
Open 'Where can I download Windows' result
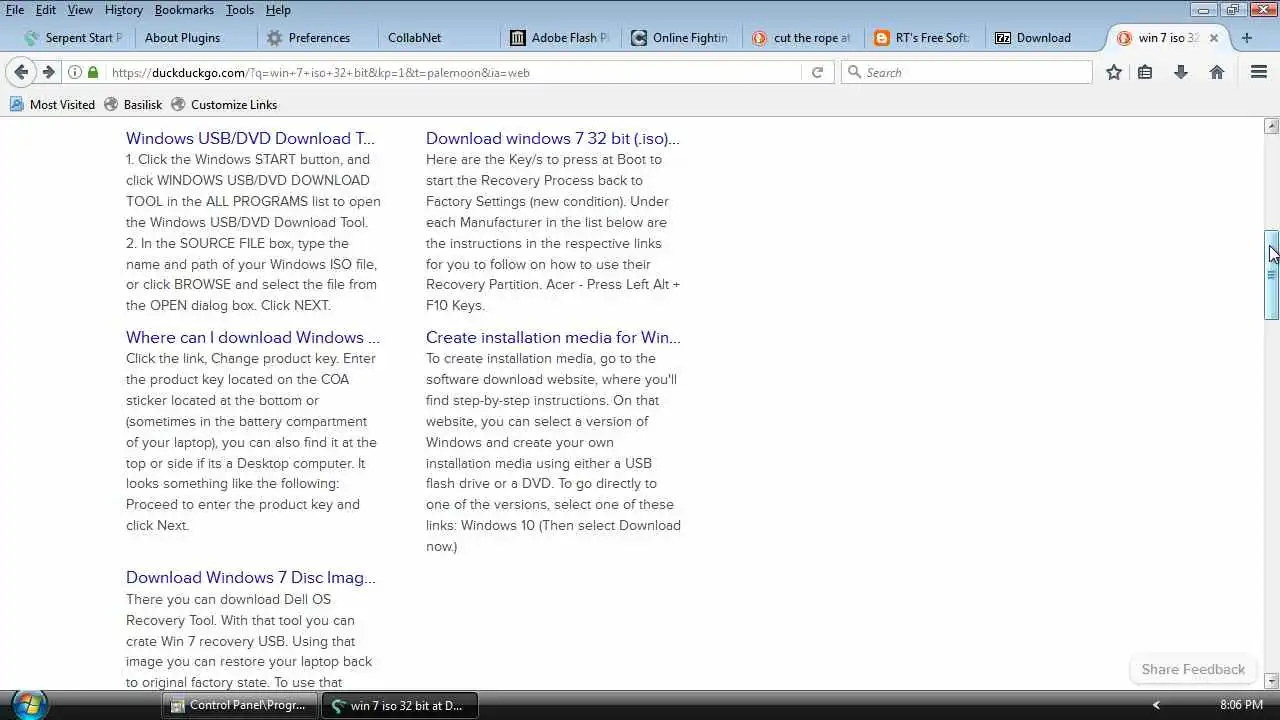[x=253, y=337]
